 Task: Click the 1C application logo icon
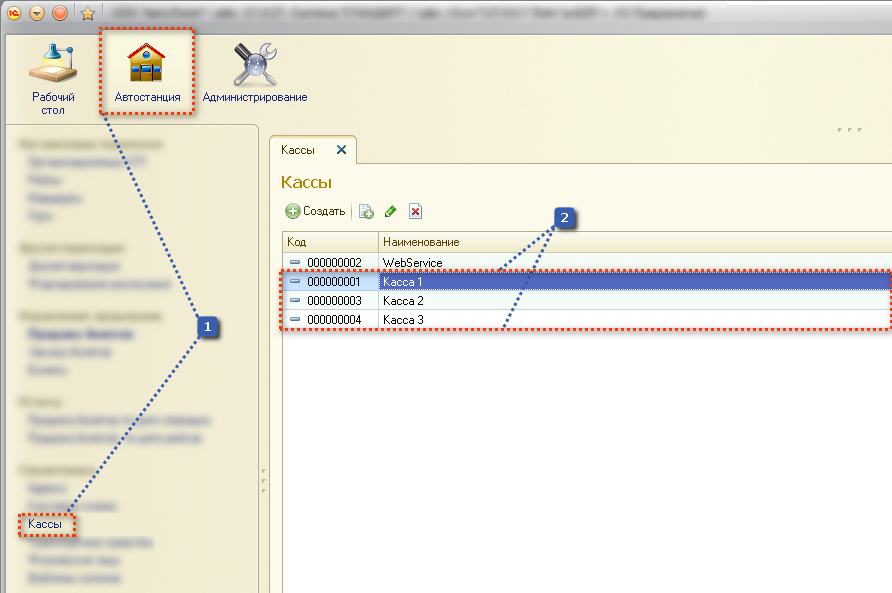point(14,13)
